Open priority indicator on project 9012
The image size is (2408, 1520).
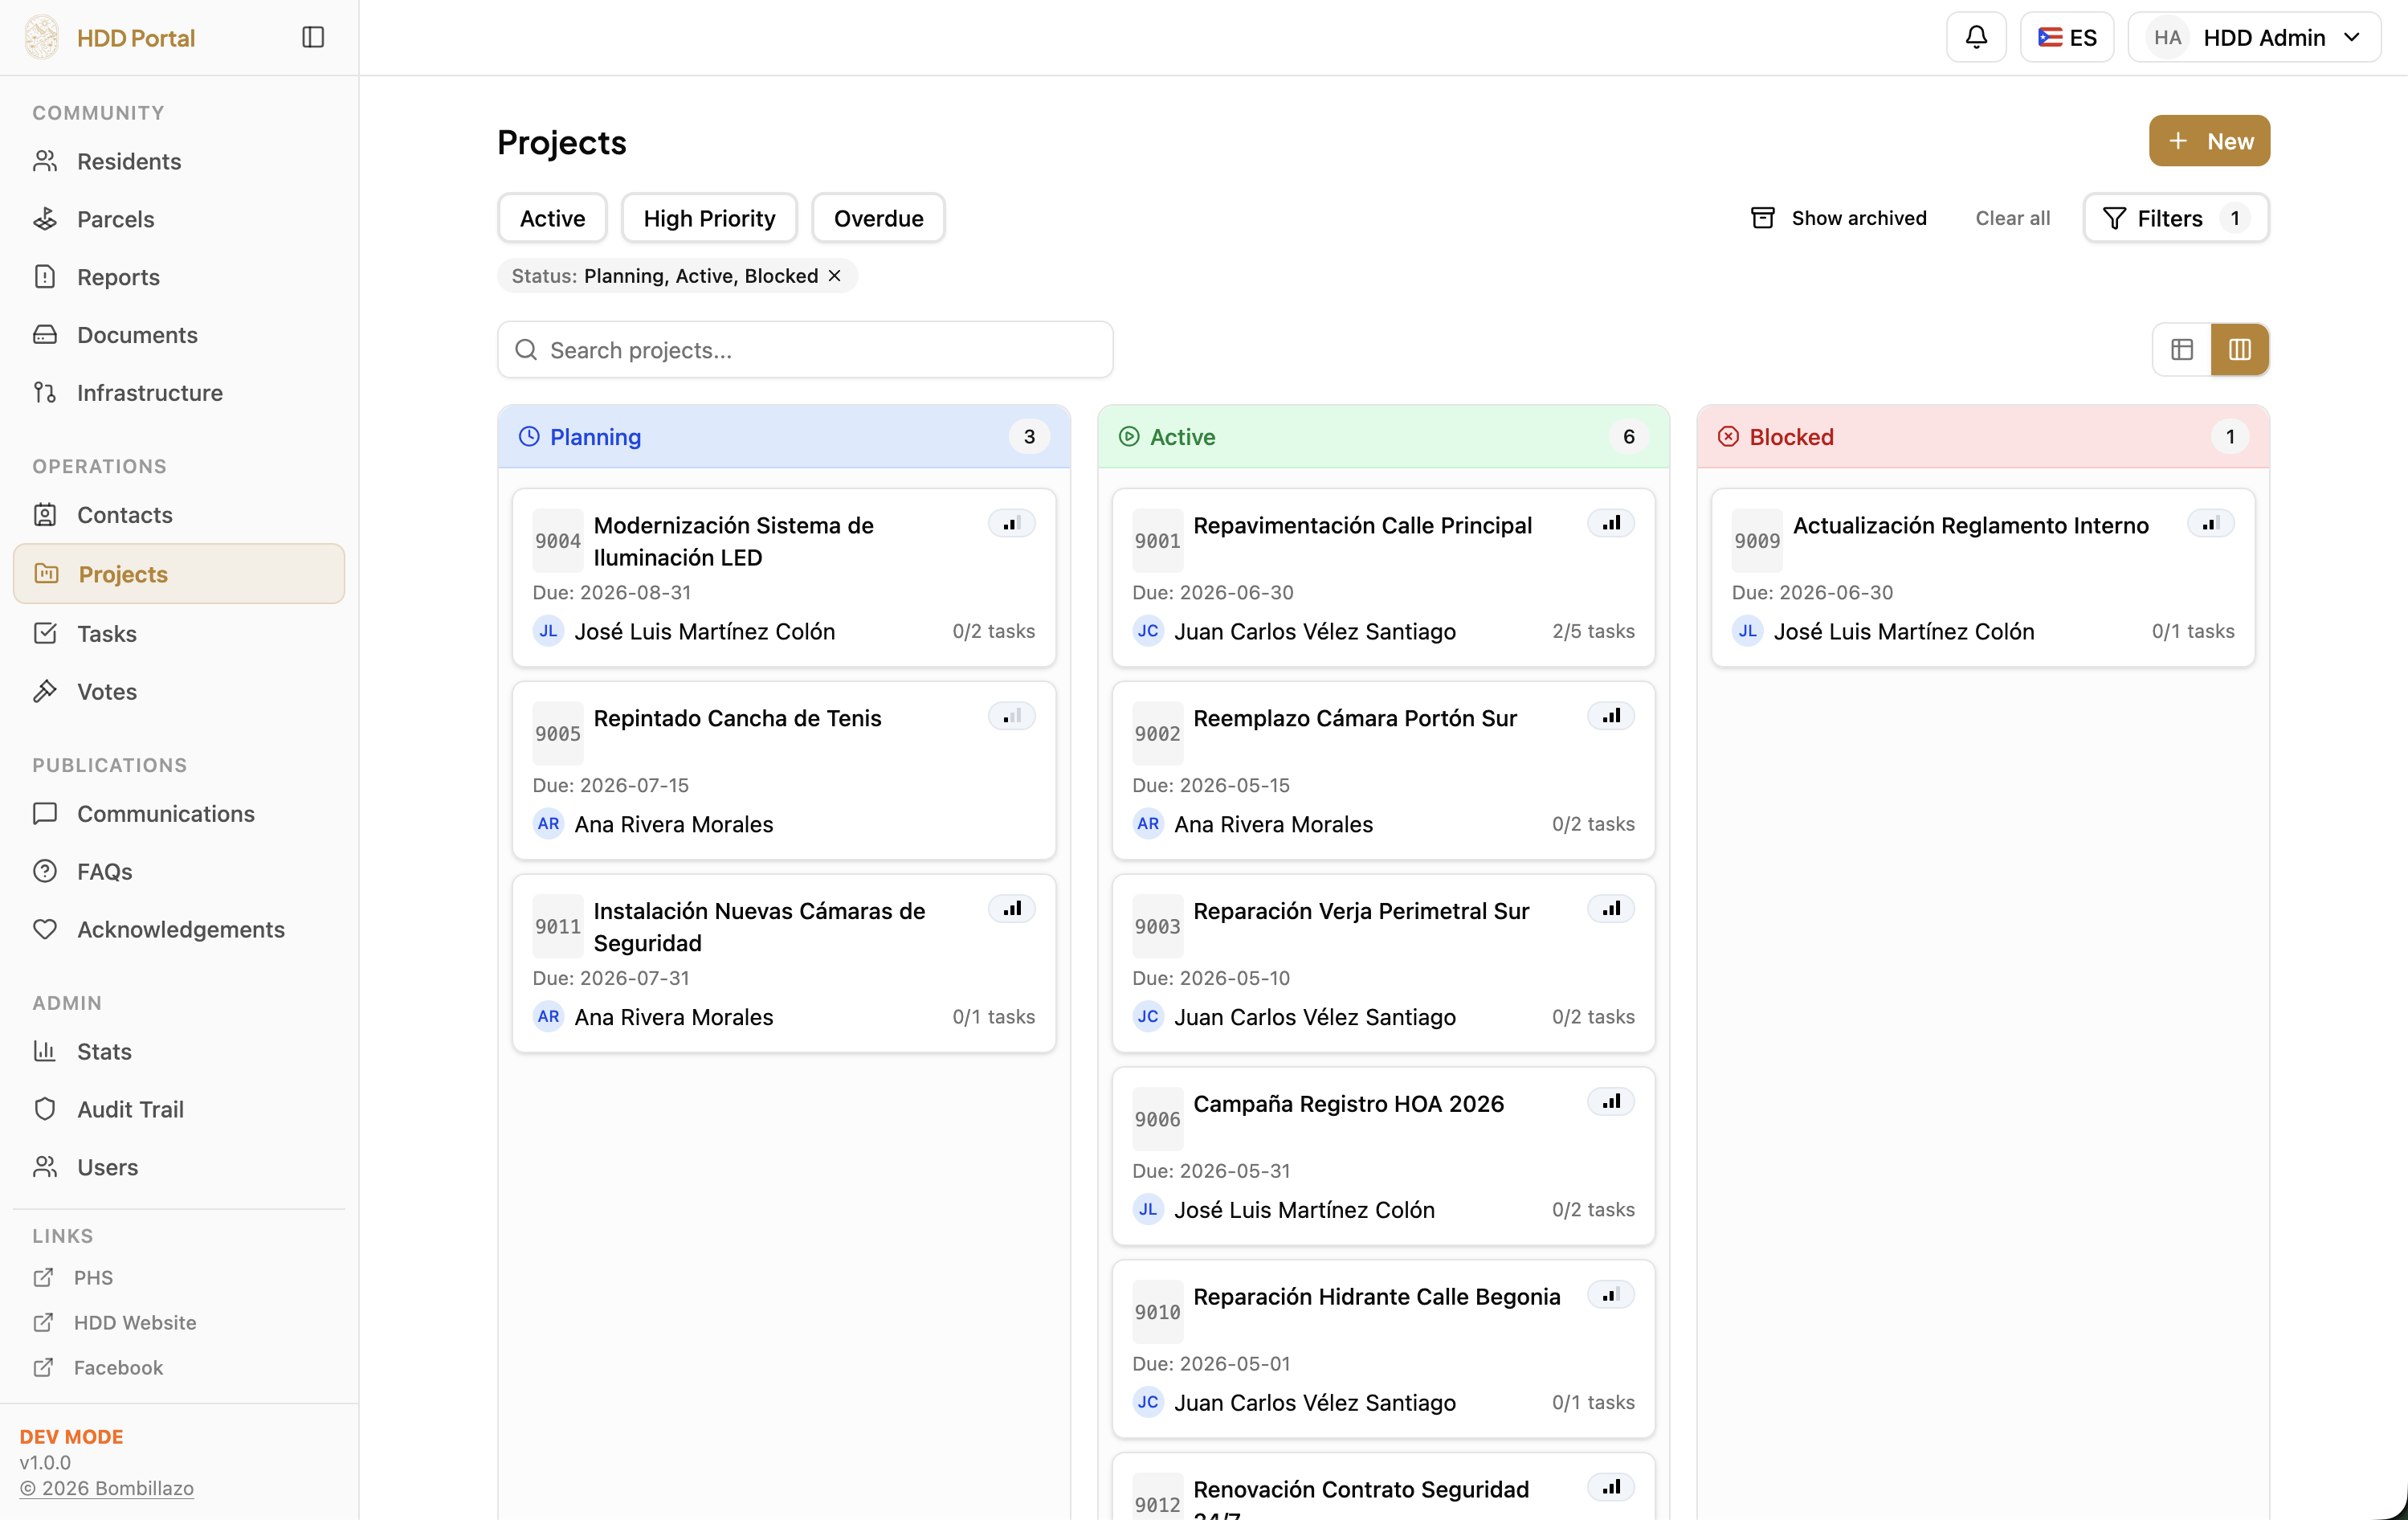point(1611,1487)
